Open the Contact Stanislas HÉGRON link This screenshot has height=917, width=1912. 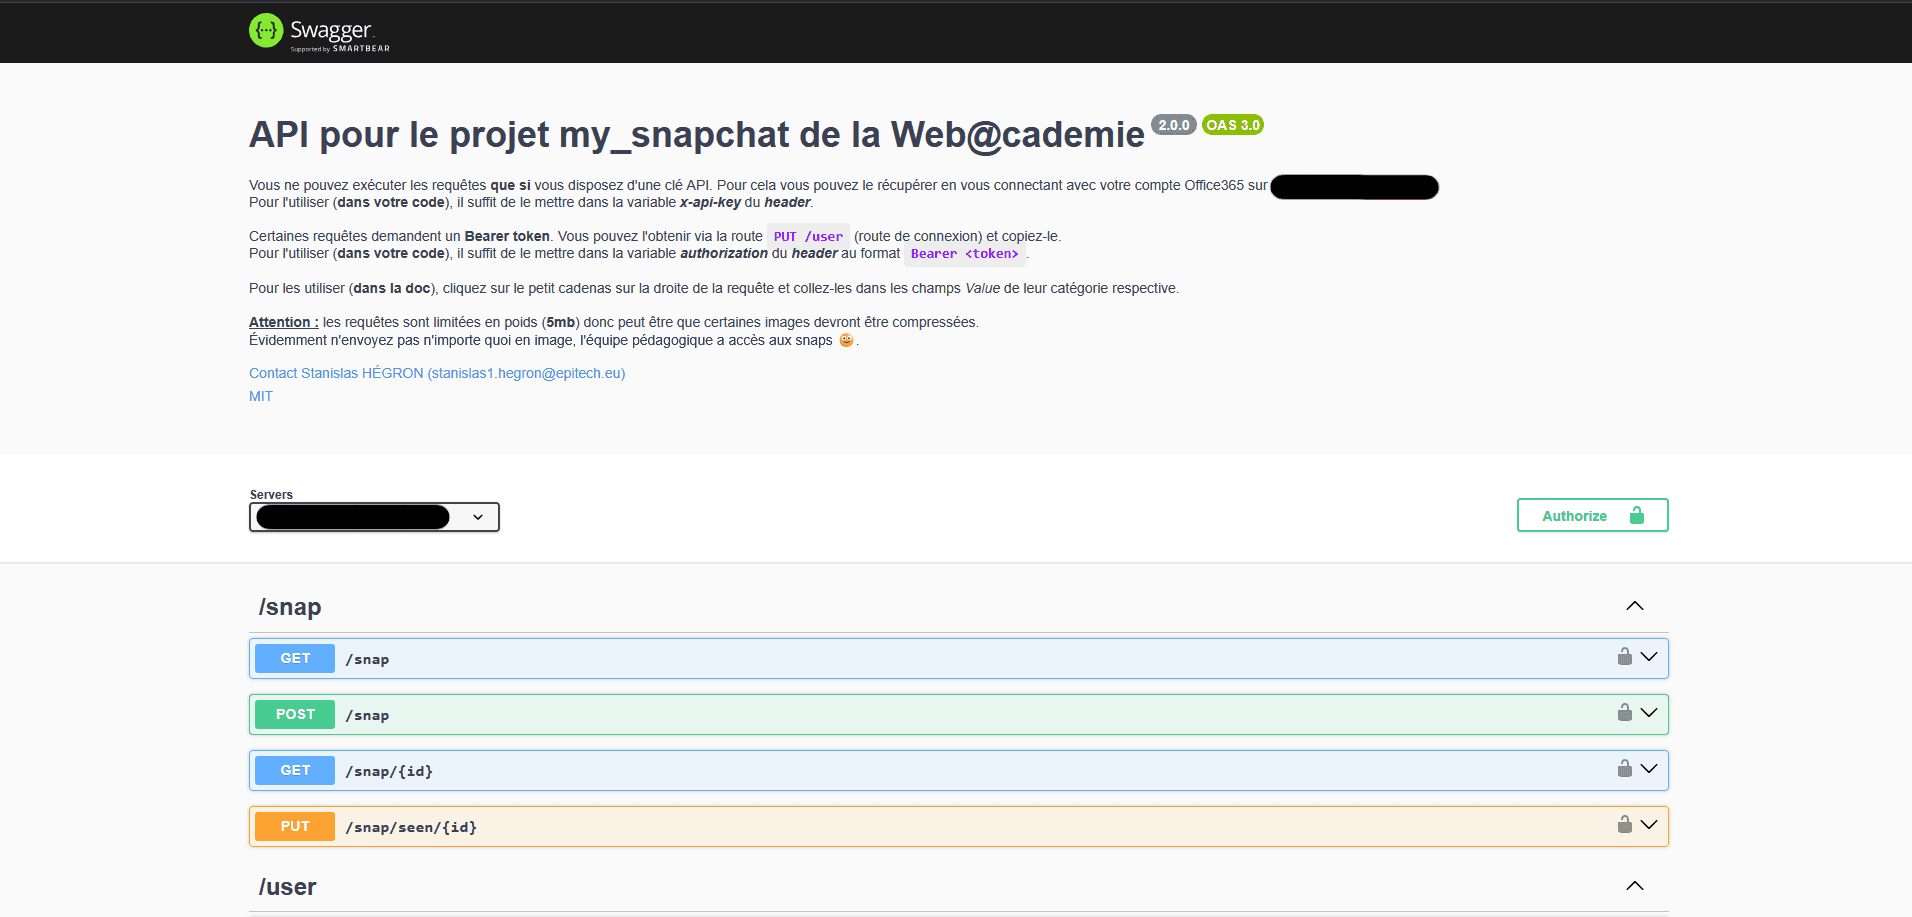tap(437, 373)
